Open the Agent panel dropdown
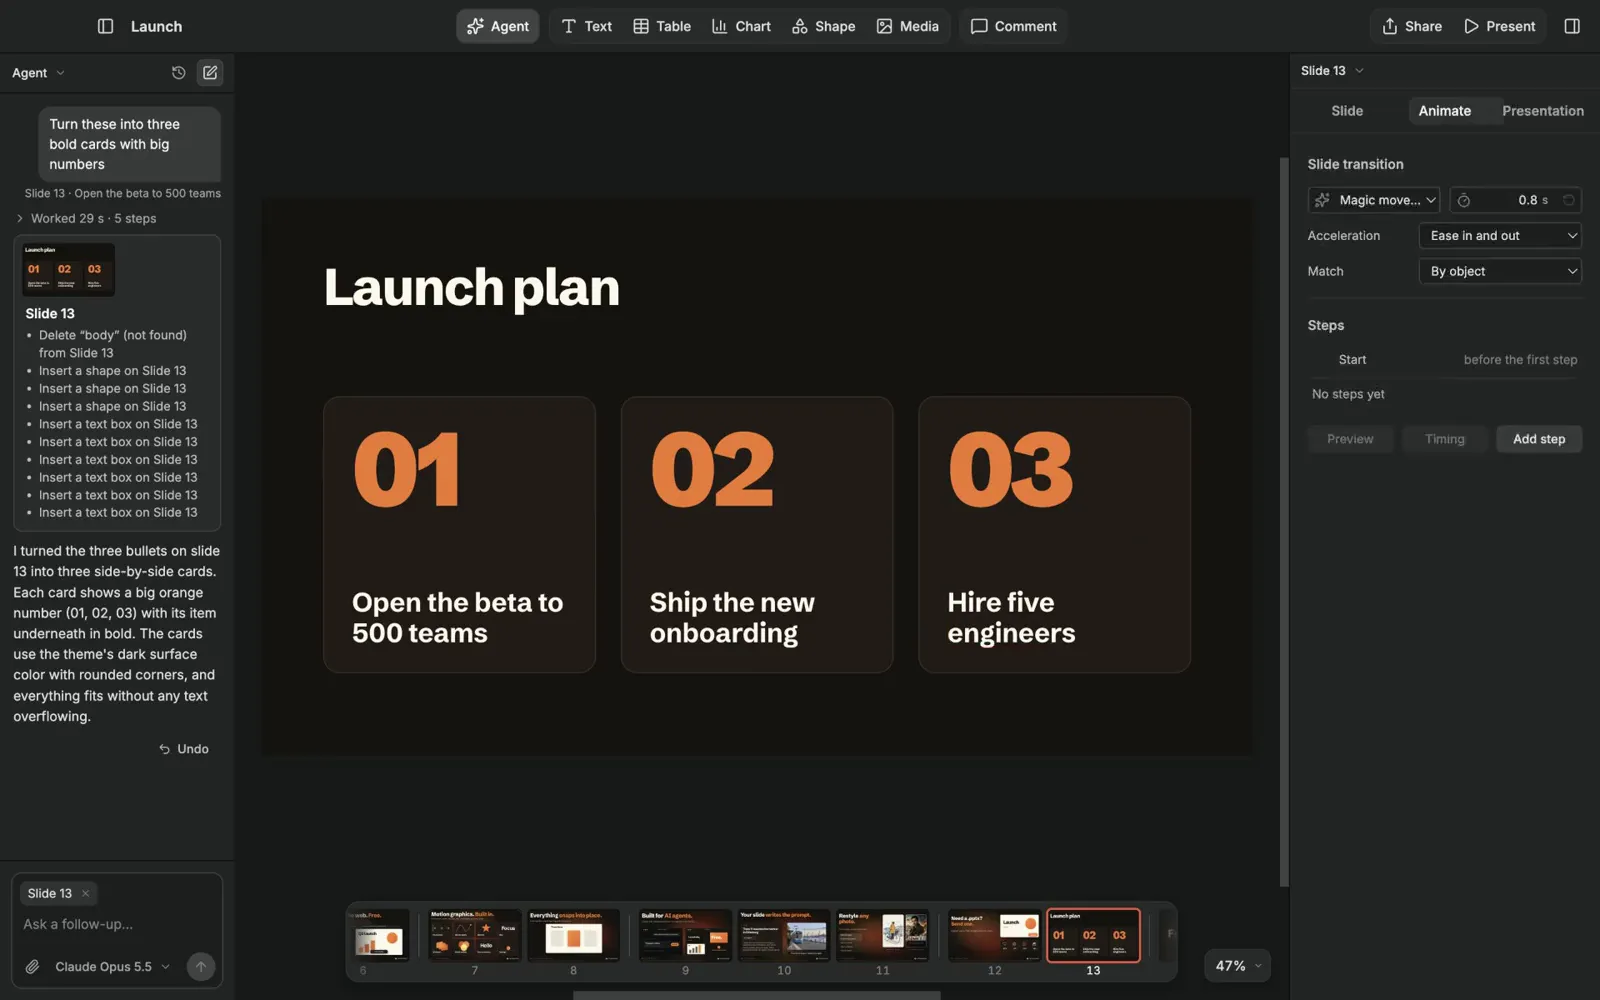 tap(38, 73)
